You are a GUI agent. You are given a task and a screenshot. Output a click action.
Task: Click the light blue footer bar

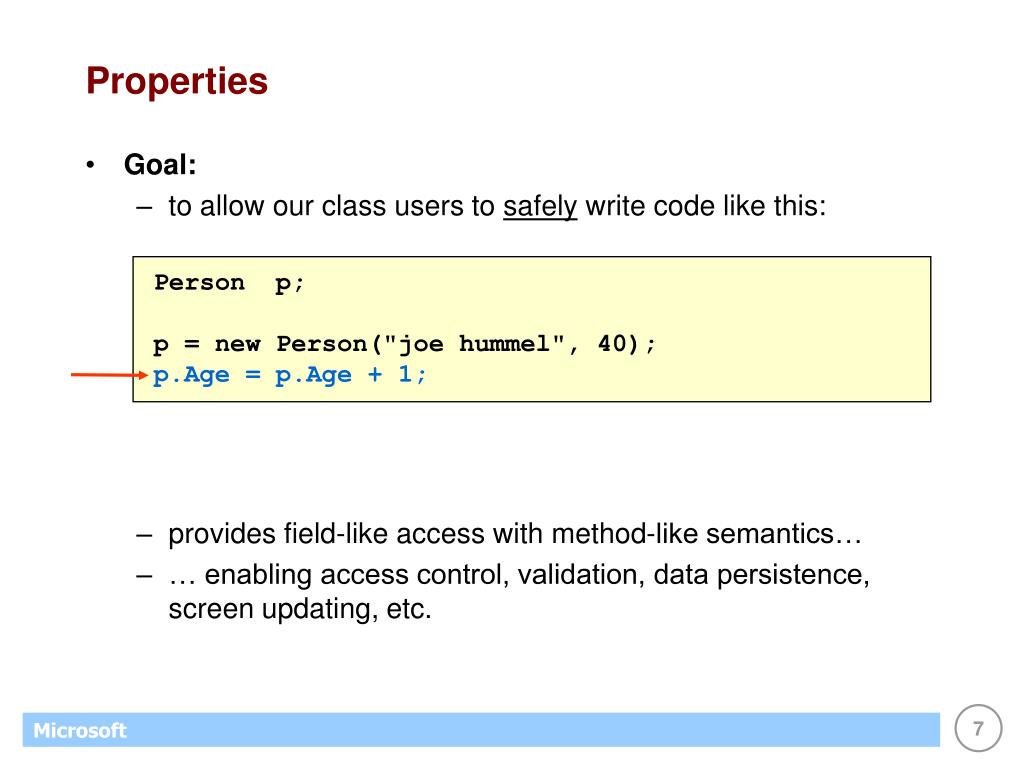(x=481, y=729)
